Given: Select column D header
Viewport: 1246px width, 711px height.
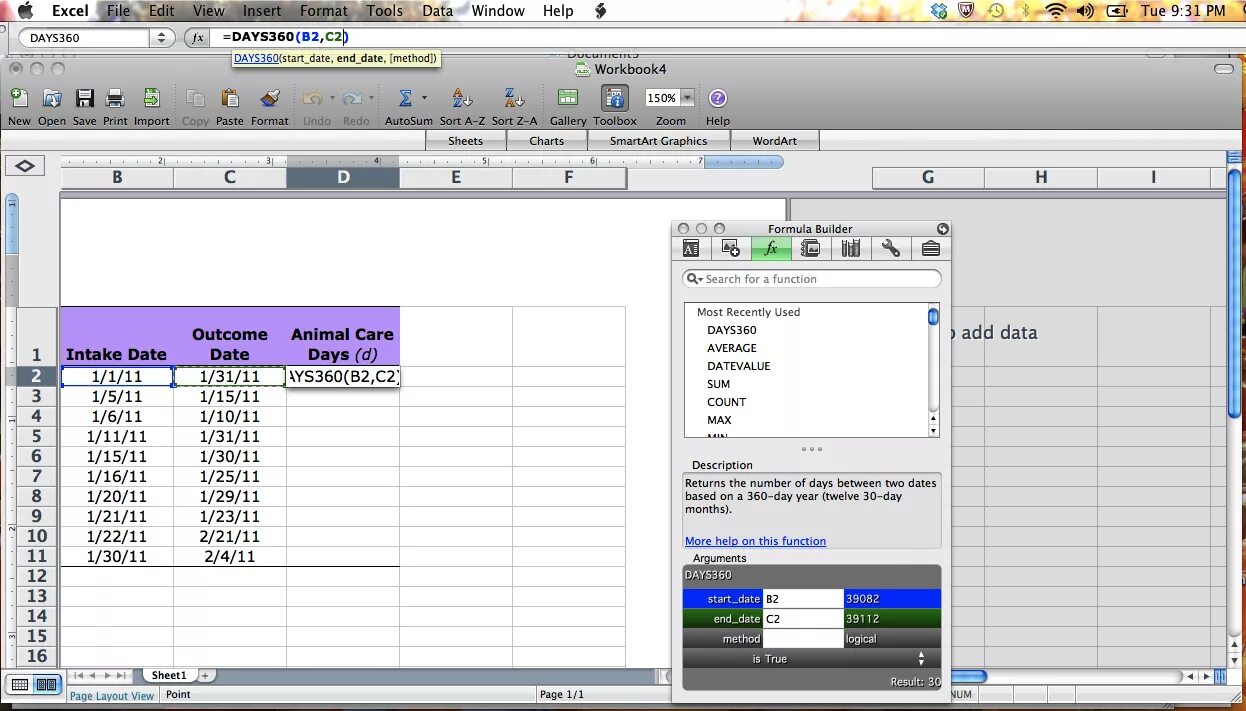Looking at the screenshot, I should click(343, 177).
